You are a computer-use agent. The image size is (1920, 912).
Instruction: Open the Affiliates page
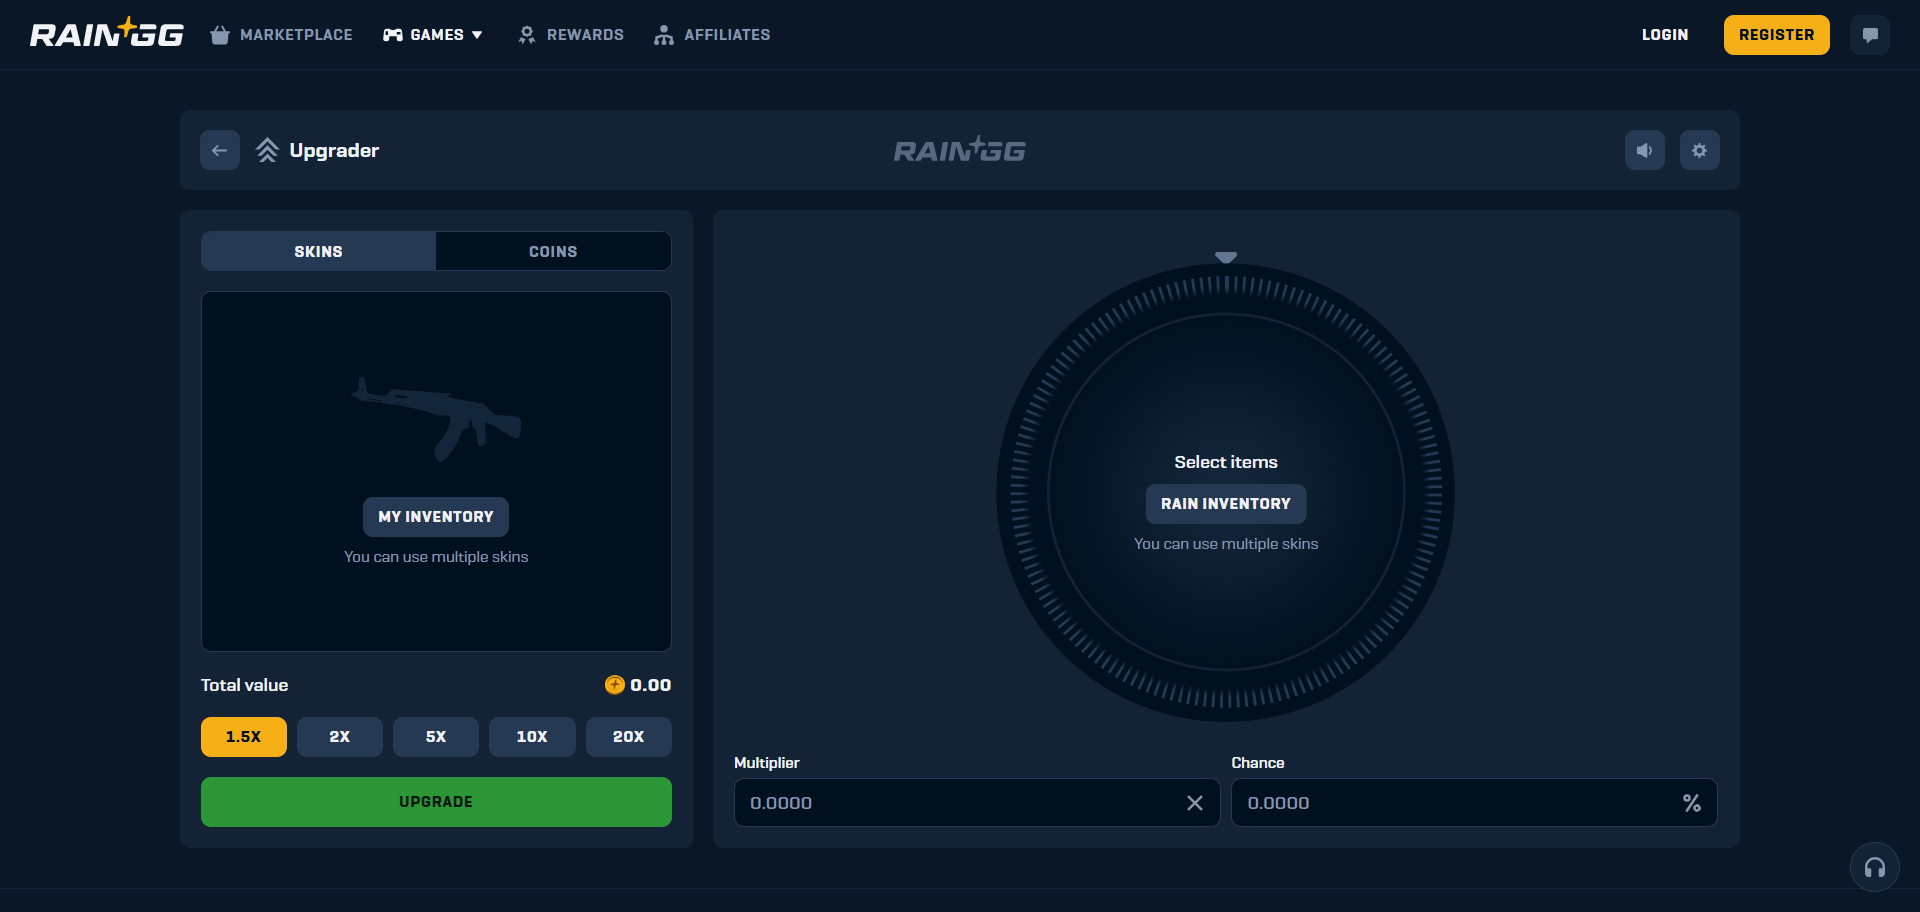tap(712, 35)
